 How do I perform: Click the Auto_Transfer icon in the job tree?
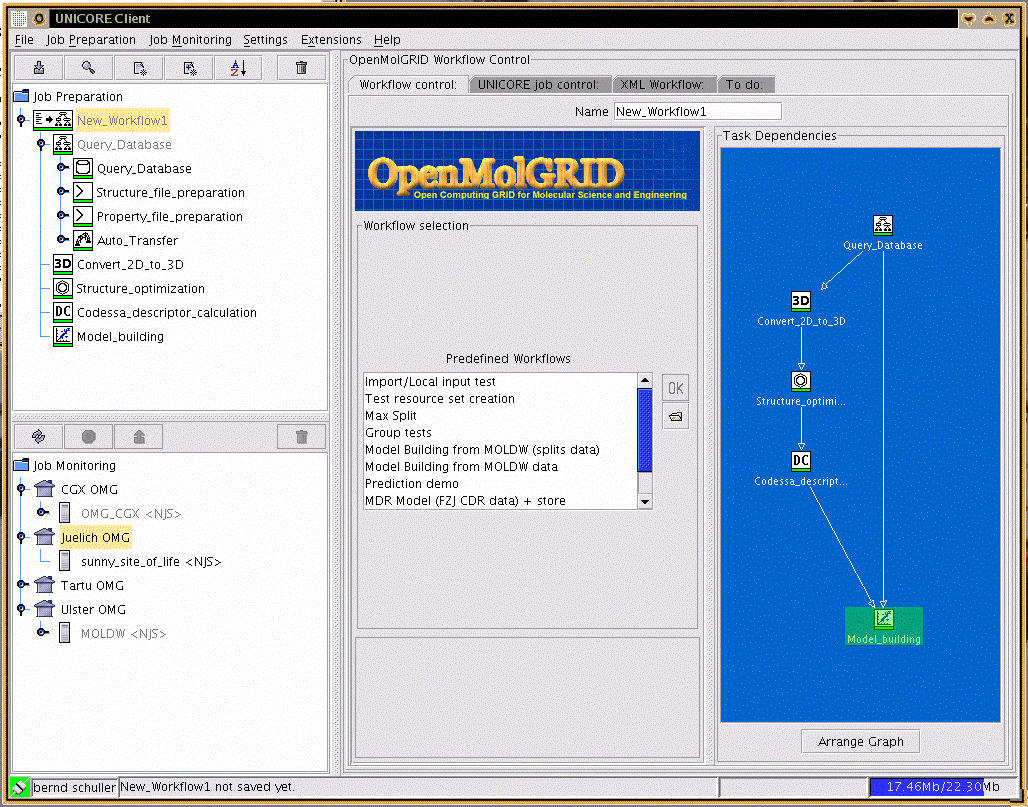[83, 240]
